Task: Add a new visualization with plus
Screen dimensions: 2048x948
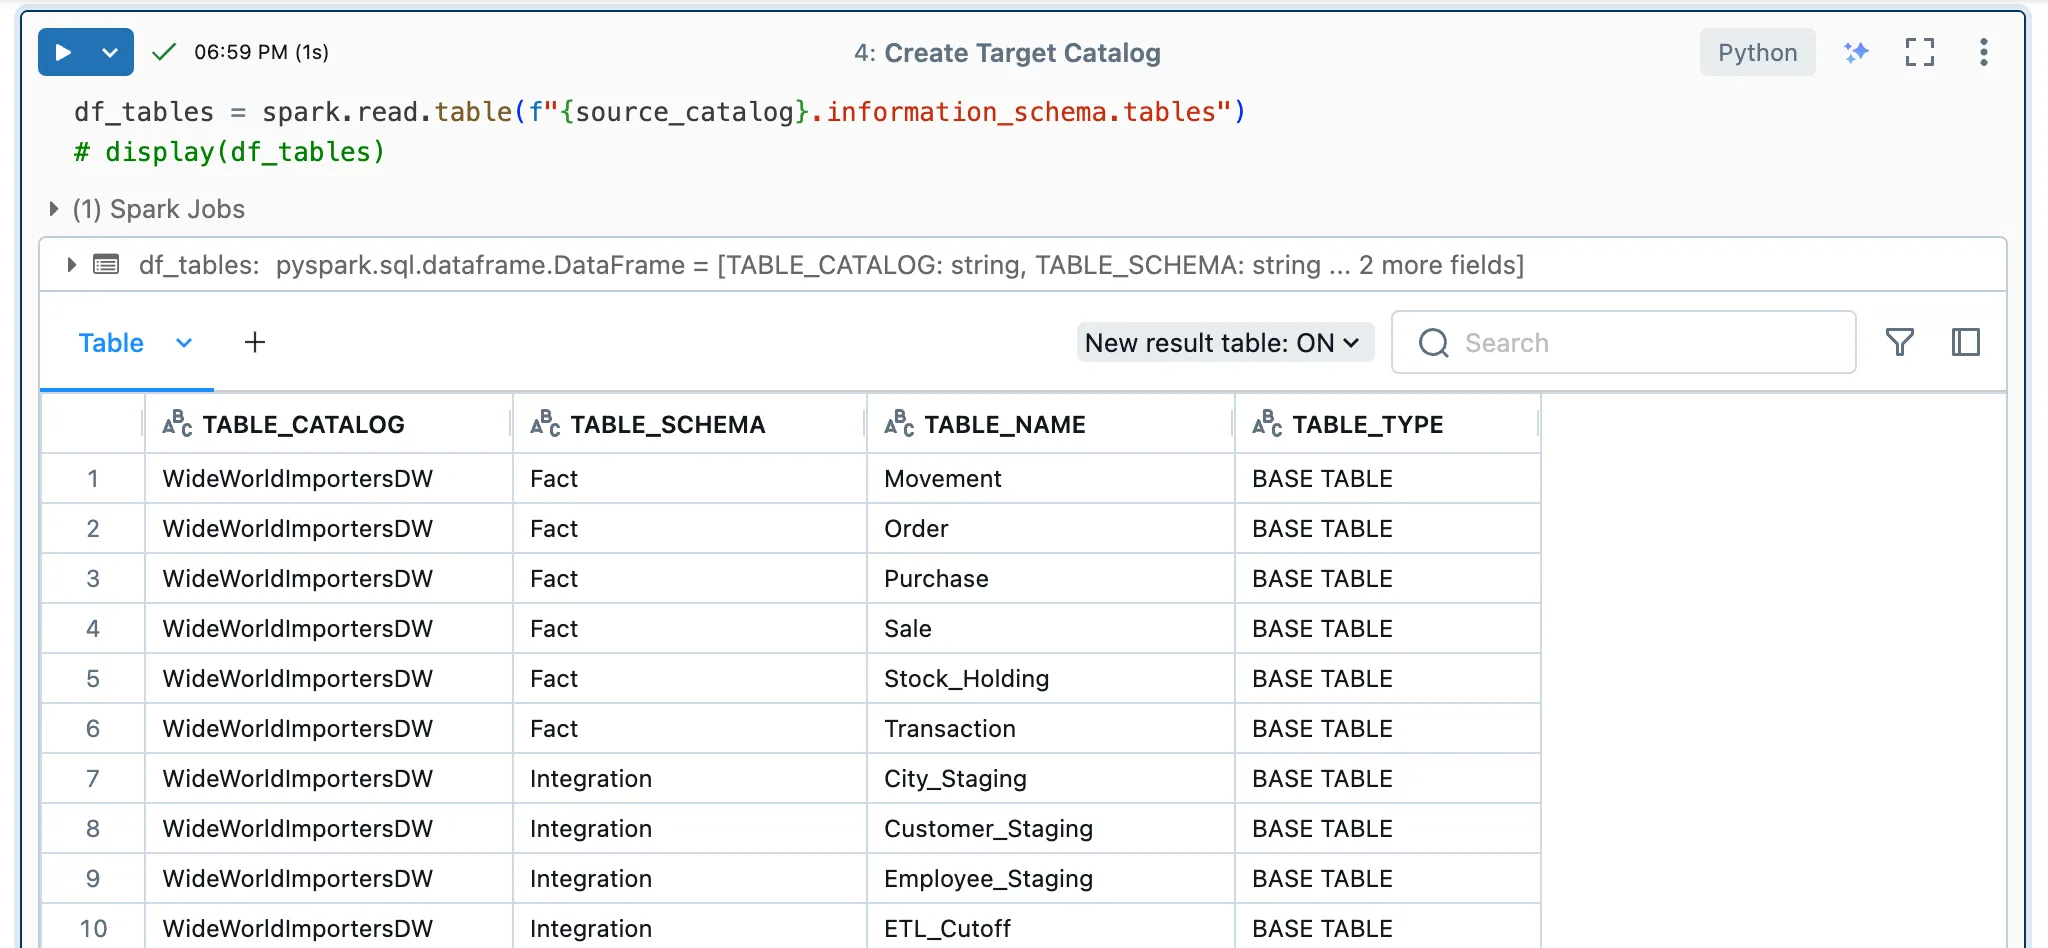Action: coord(255,343)
